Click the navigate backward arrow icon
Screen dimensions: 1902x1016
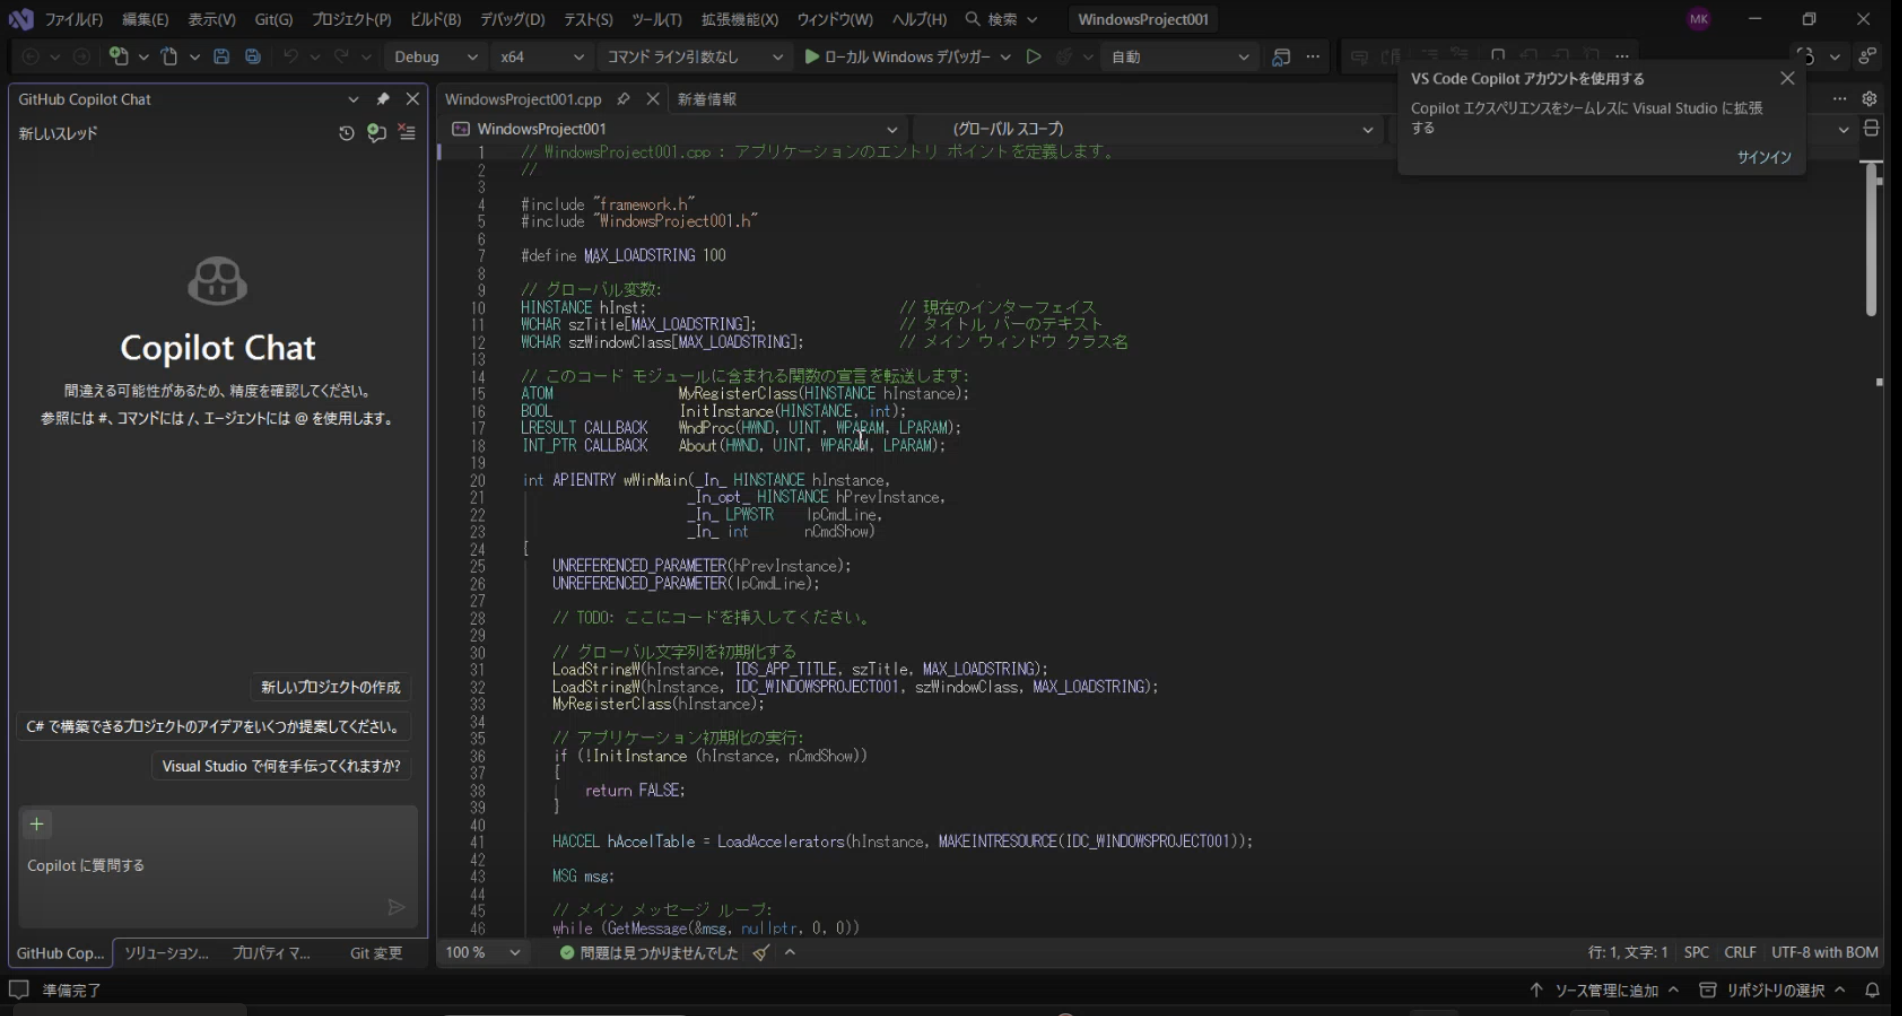pos(31,57)
